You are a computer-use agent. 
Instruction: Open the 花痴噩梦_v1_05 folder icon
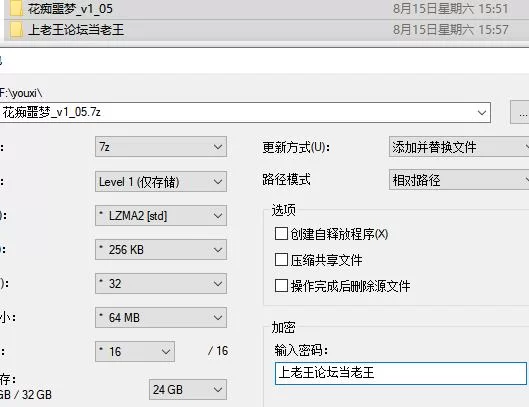(x=16, y=9)
